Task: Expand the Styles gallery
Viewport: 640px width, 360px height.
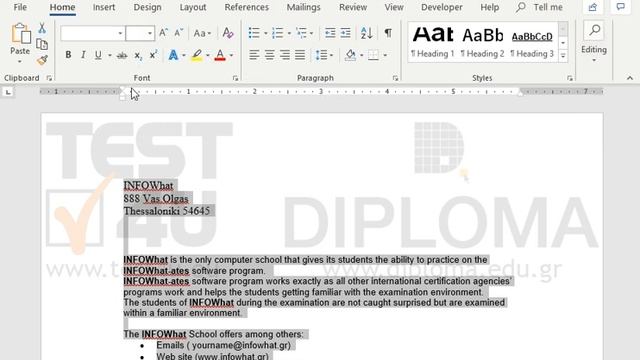Action: (563, 56)
